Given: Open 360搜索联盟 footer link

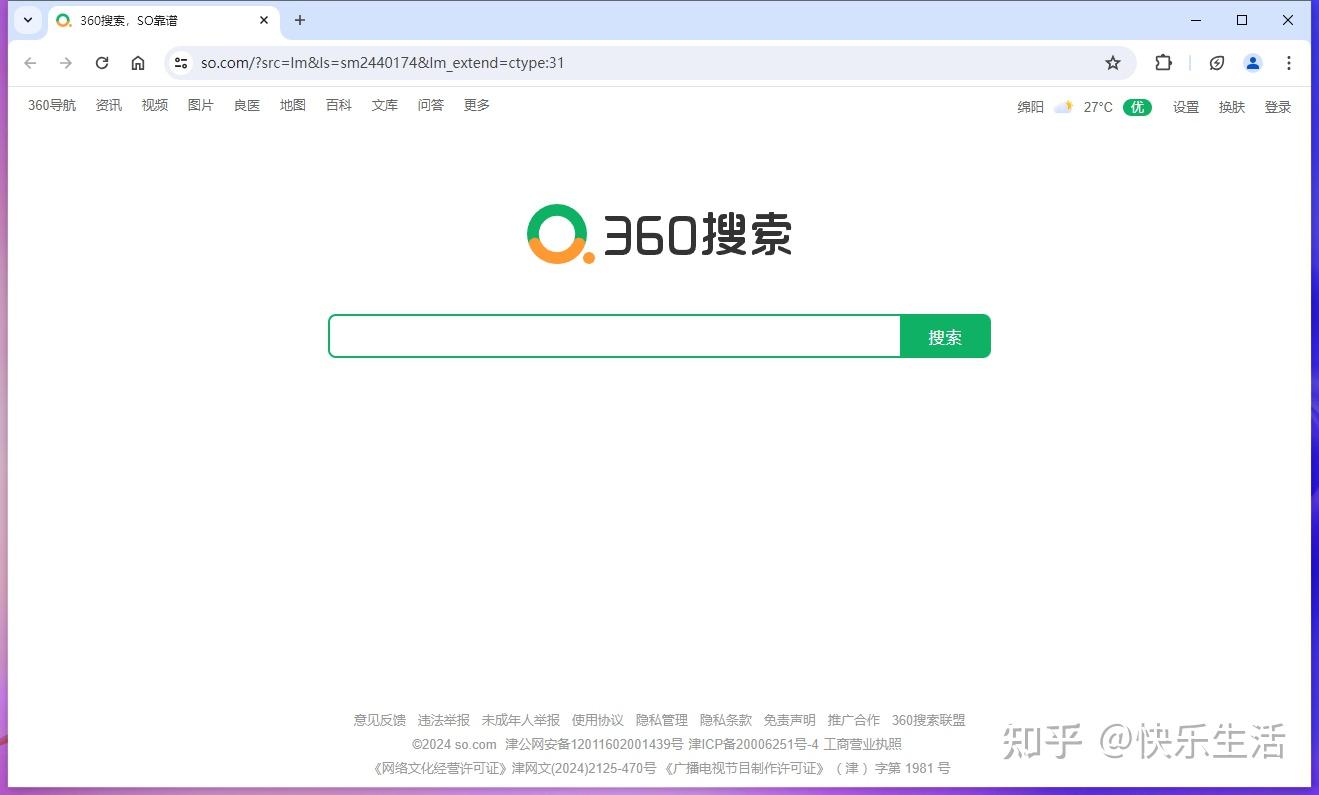Looking at the screenshot, I should [929, 720].
